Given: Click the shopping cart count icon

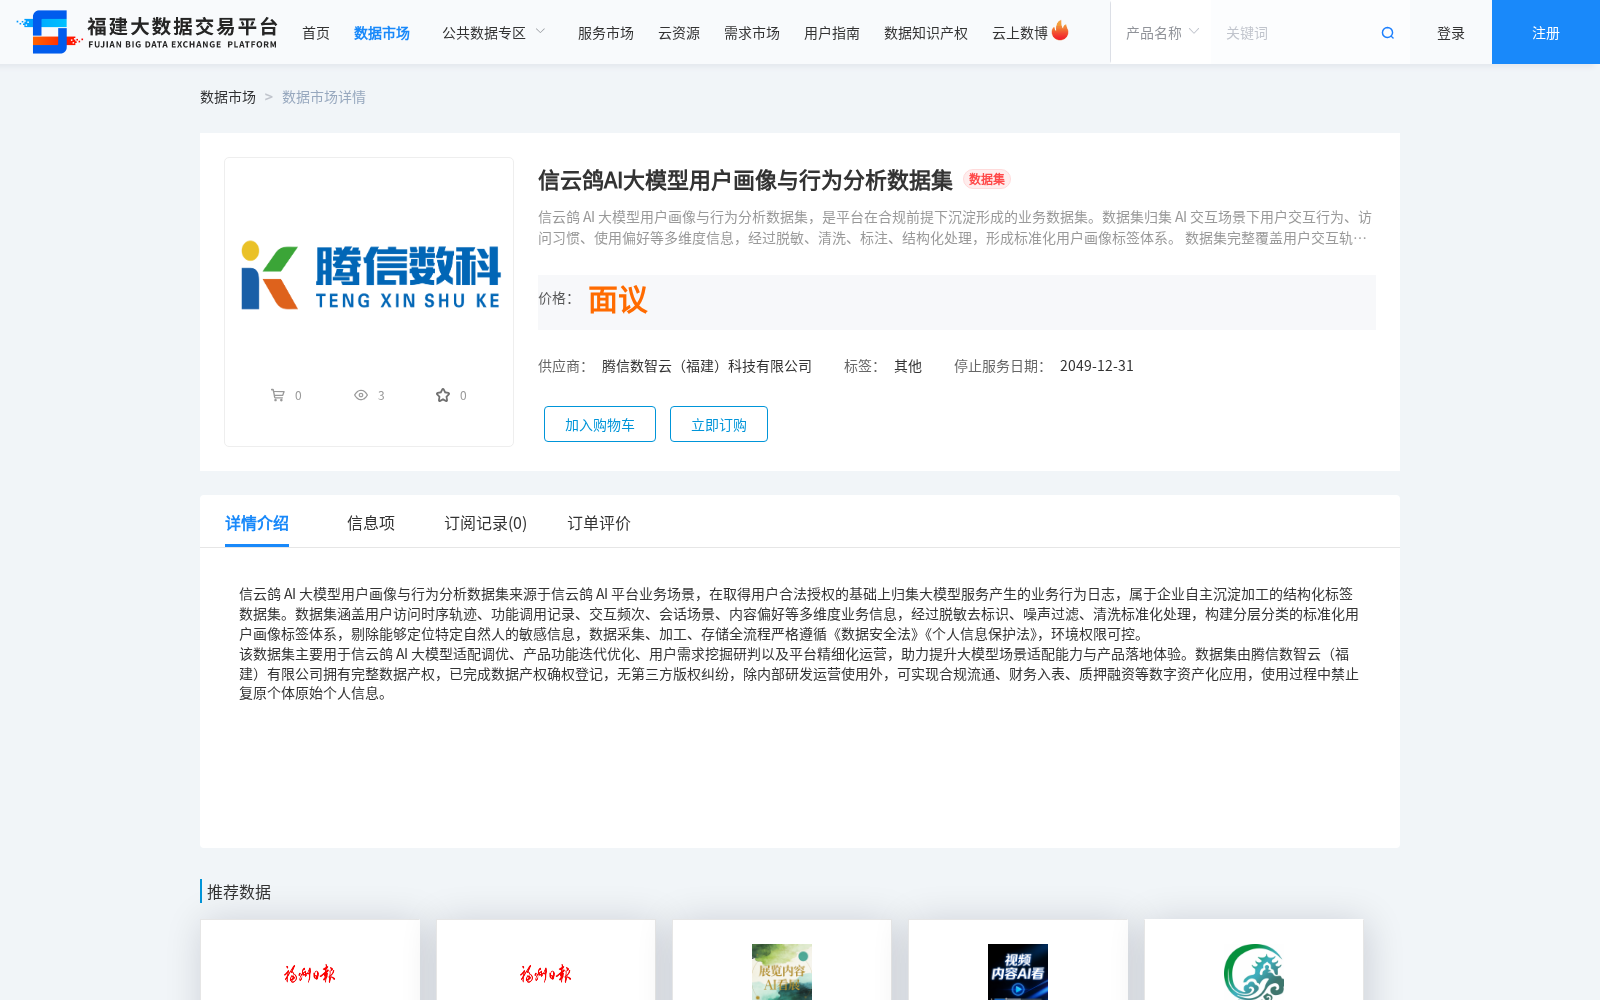Looking at the screenshot, I should [278, 395].
